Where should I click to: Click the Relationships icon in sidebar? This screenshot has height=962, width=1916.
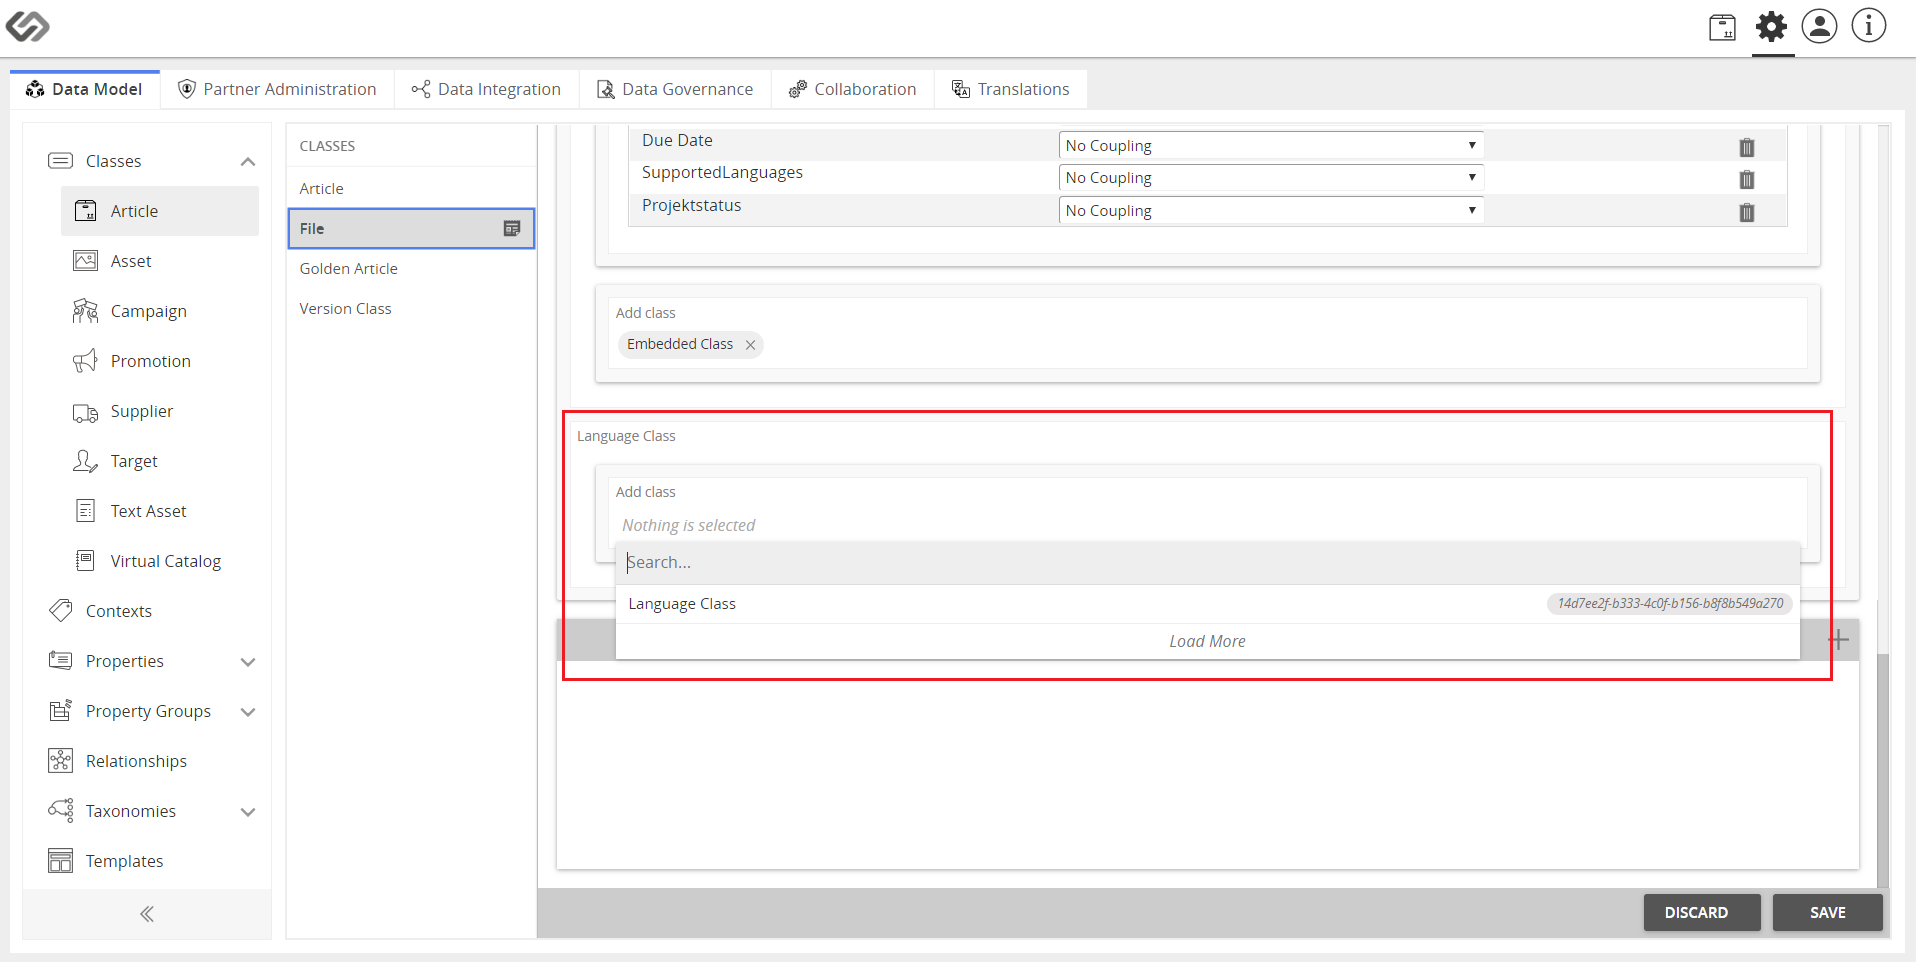click(x=61, y=761)
